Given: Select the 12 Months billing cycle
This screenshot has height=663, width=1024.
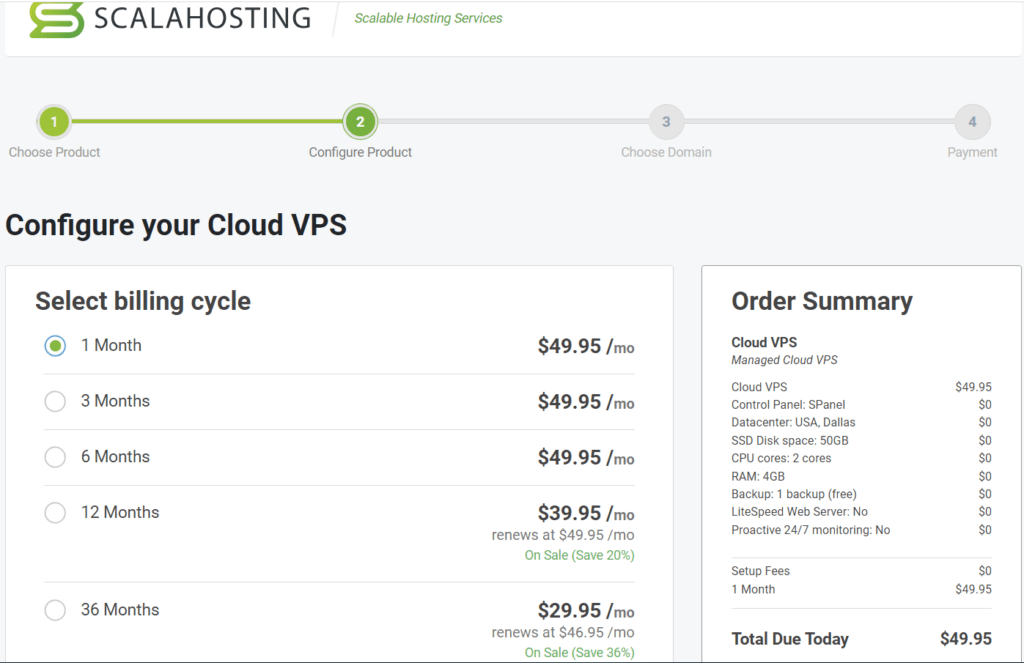Looking at the screenshot, I should [56, 512].
